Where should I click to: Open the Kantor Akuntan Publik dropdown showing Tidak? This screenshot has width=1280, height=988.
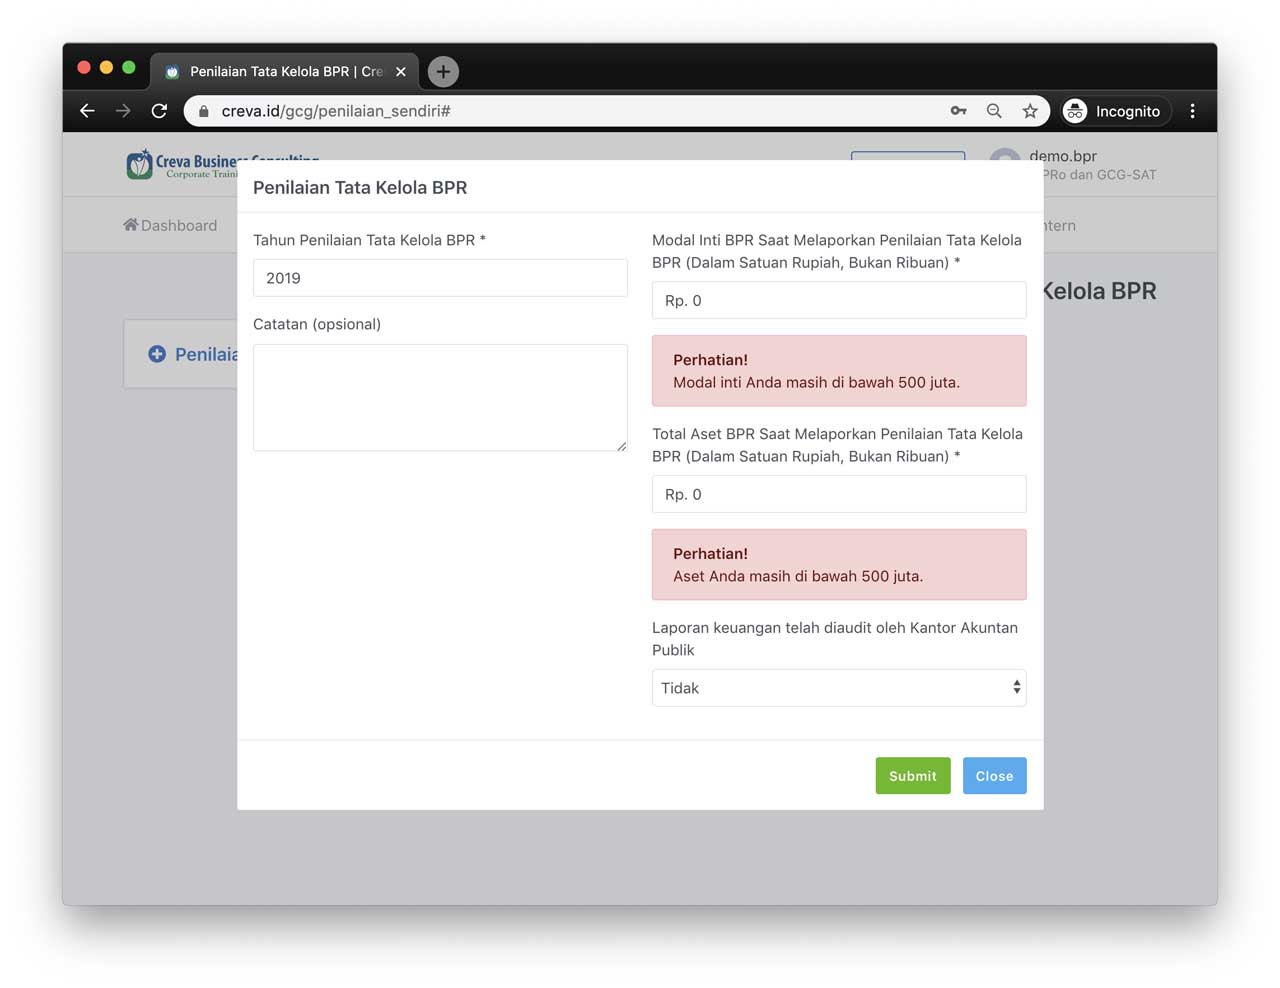point(839,688)
